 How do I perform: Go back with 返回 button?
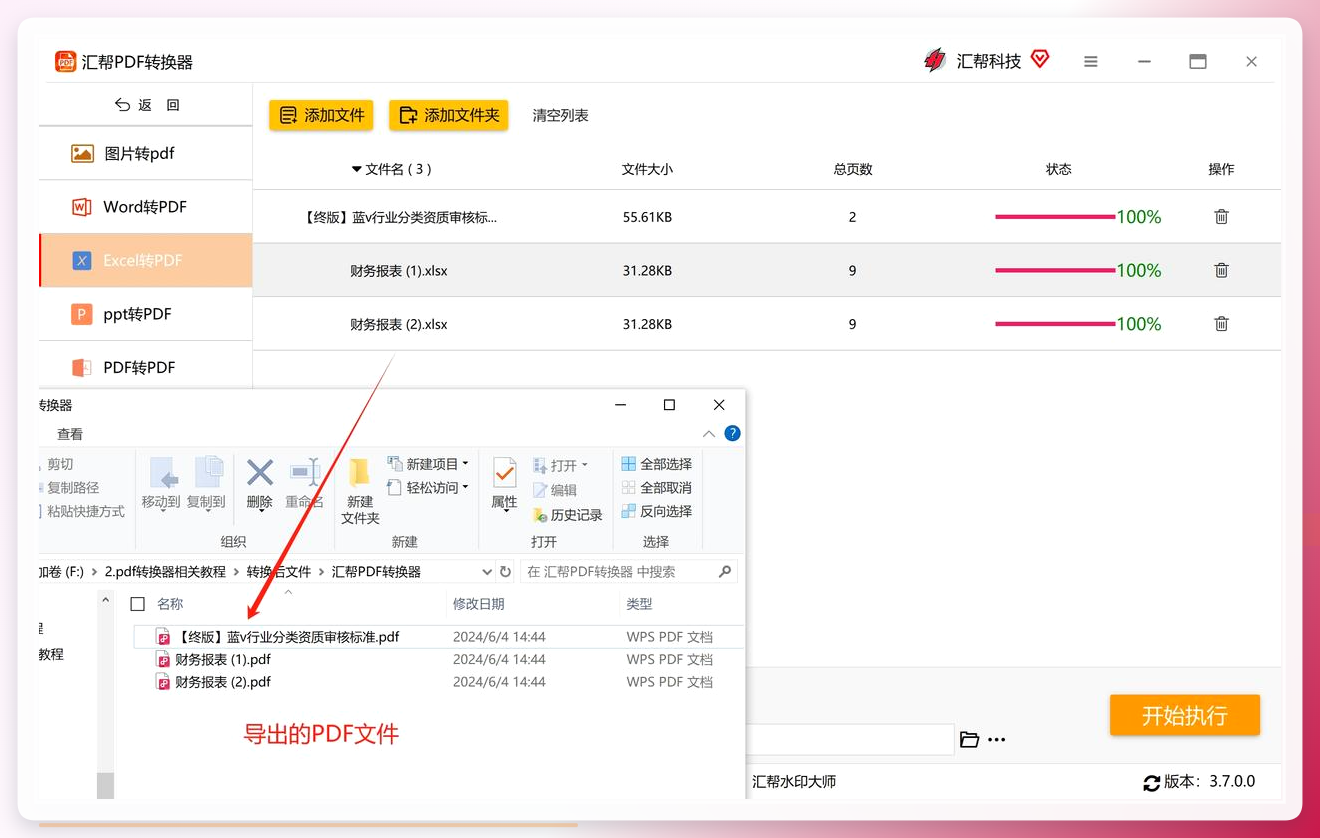147,105
